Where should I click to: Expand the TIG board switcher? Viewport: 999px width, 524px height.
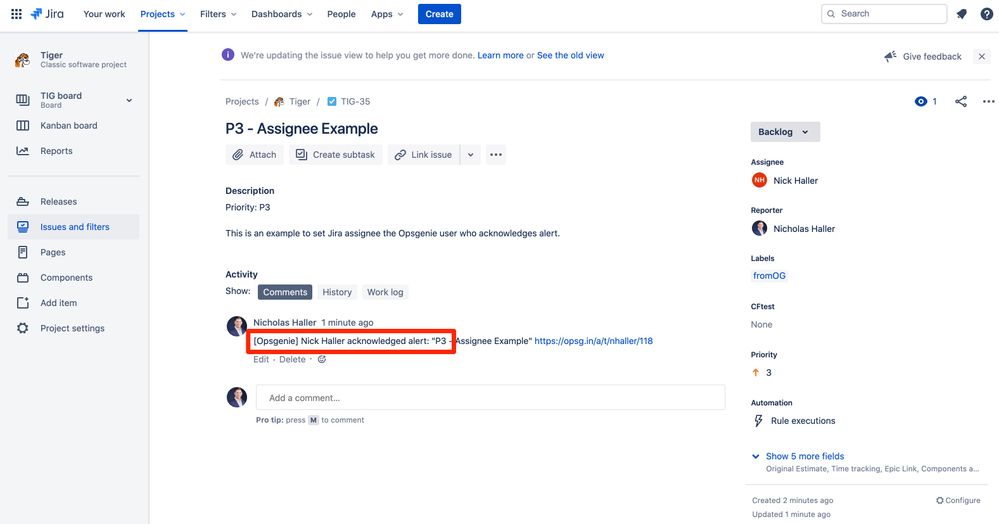point(129,100)
